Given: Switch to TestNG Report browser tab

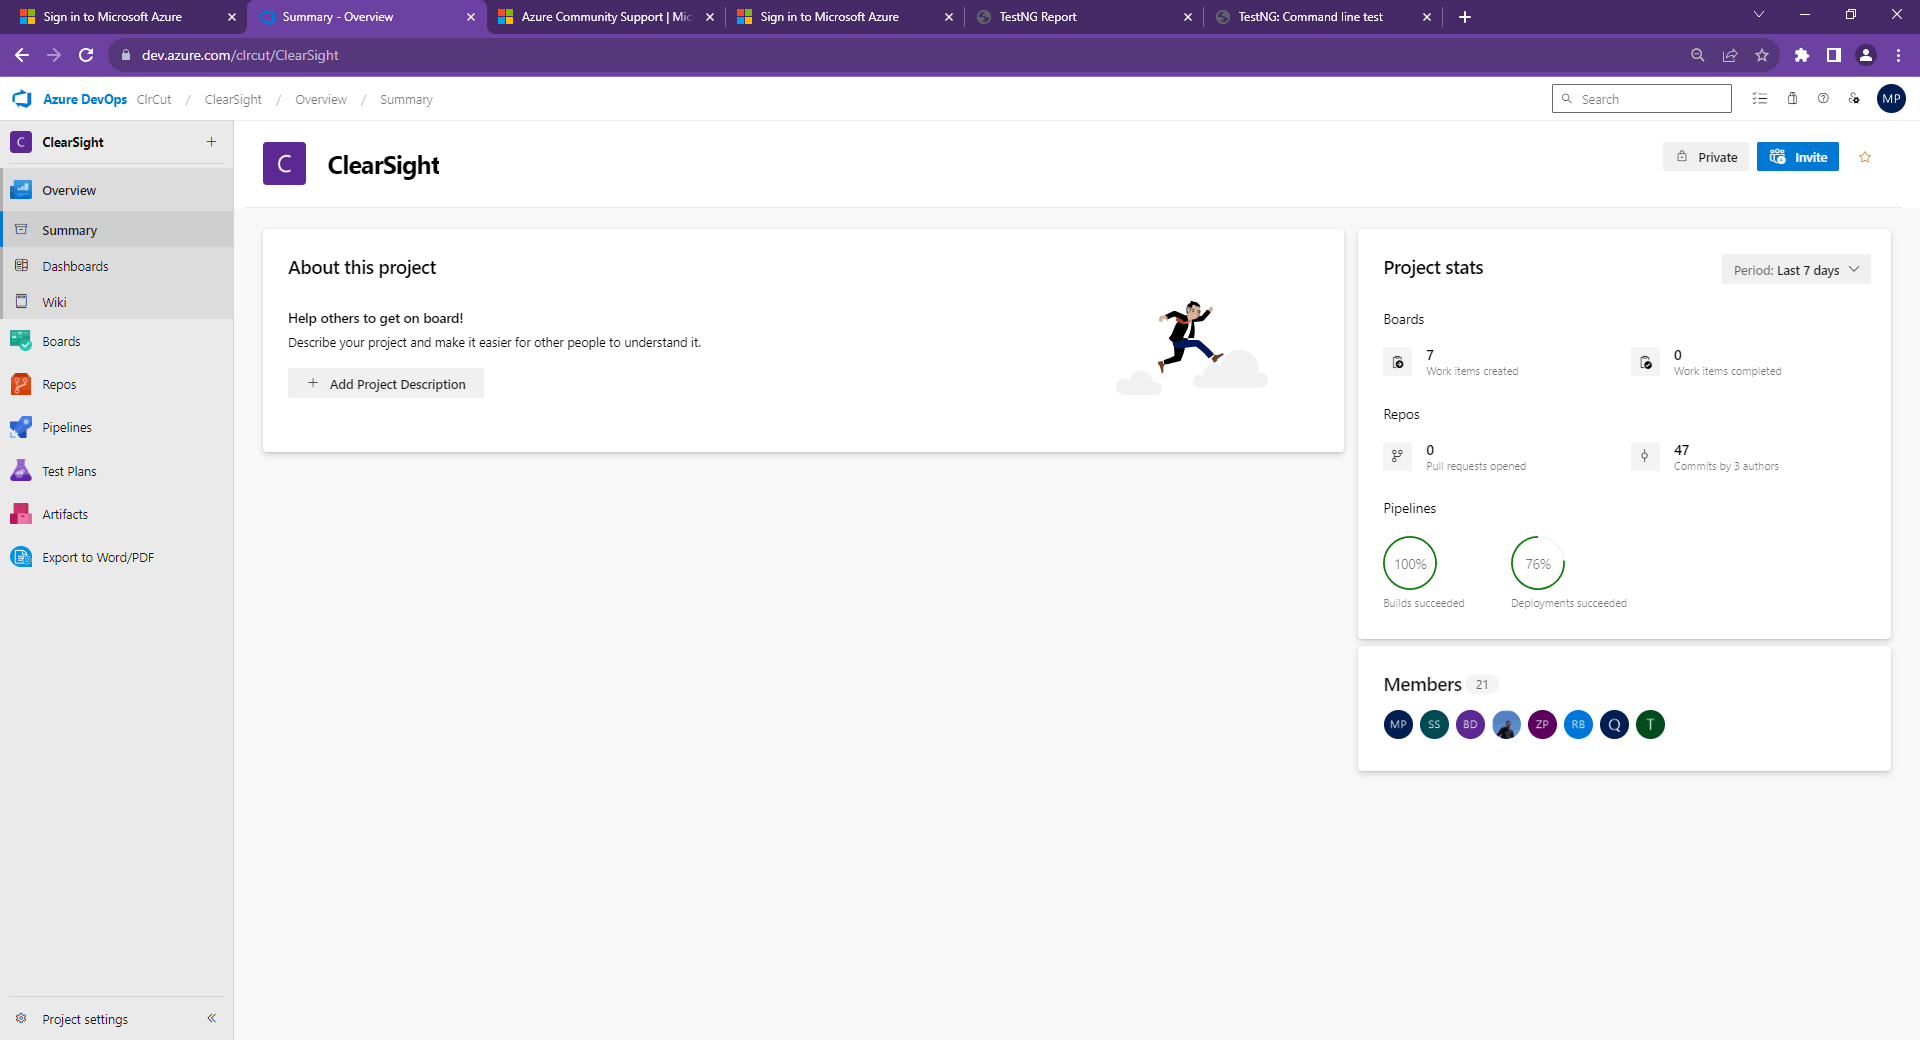Looking at the screenshot, I should click(x=1083, y=17).
